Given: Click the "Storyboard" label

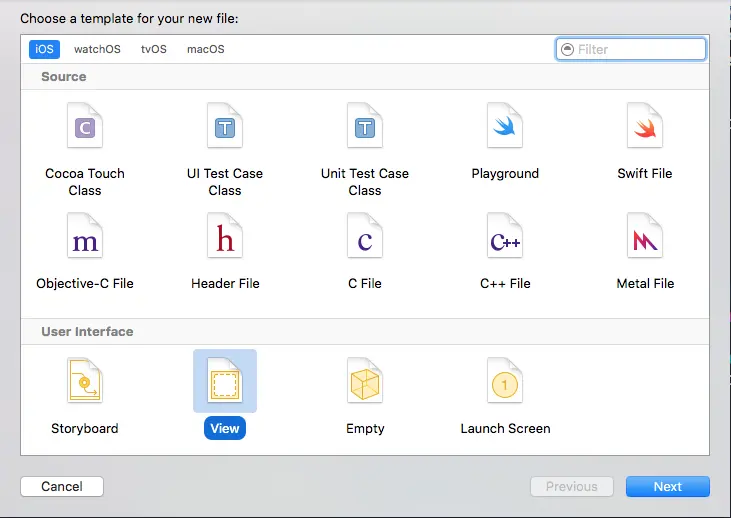Looking at the screenshot, I should coord(85,428).
